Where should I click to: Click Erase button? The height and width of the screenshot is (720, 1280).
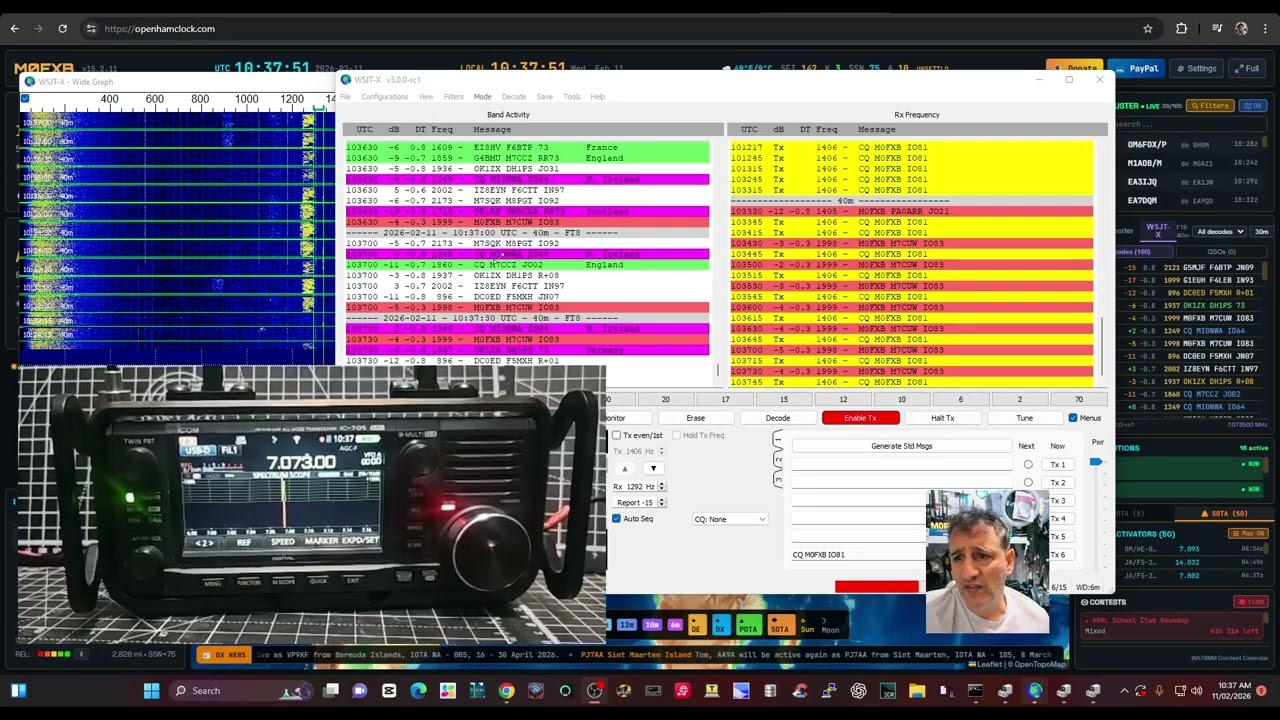[x=695, y=418]
